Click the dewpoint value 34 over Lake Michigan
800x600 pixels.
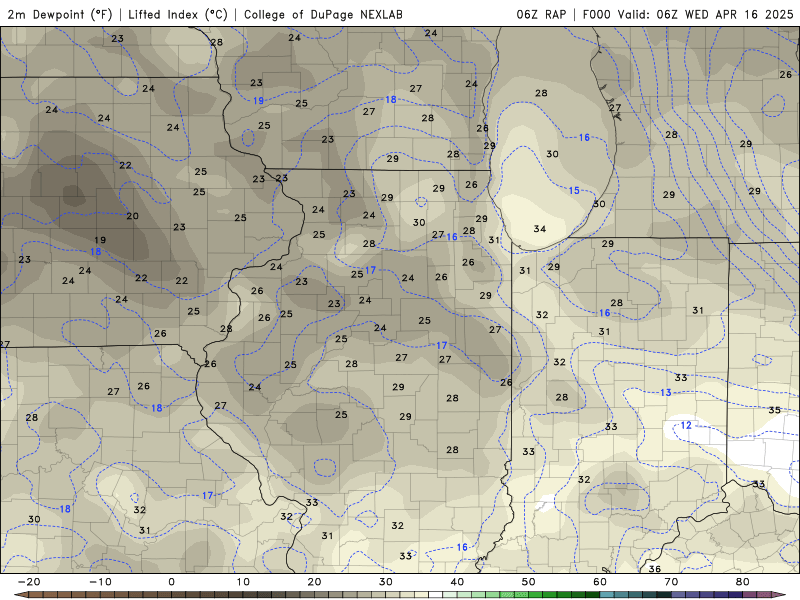tap(540, 229)
